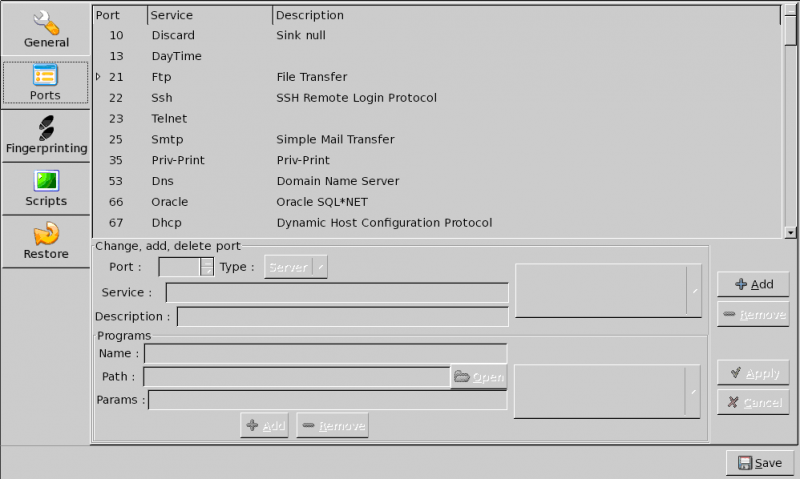Sort the list by Description column header
The height and width of the screenshot is (479, 800).
click(x=525, y=15)
